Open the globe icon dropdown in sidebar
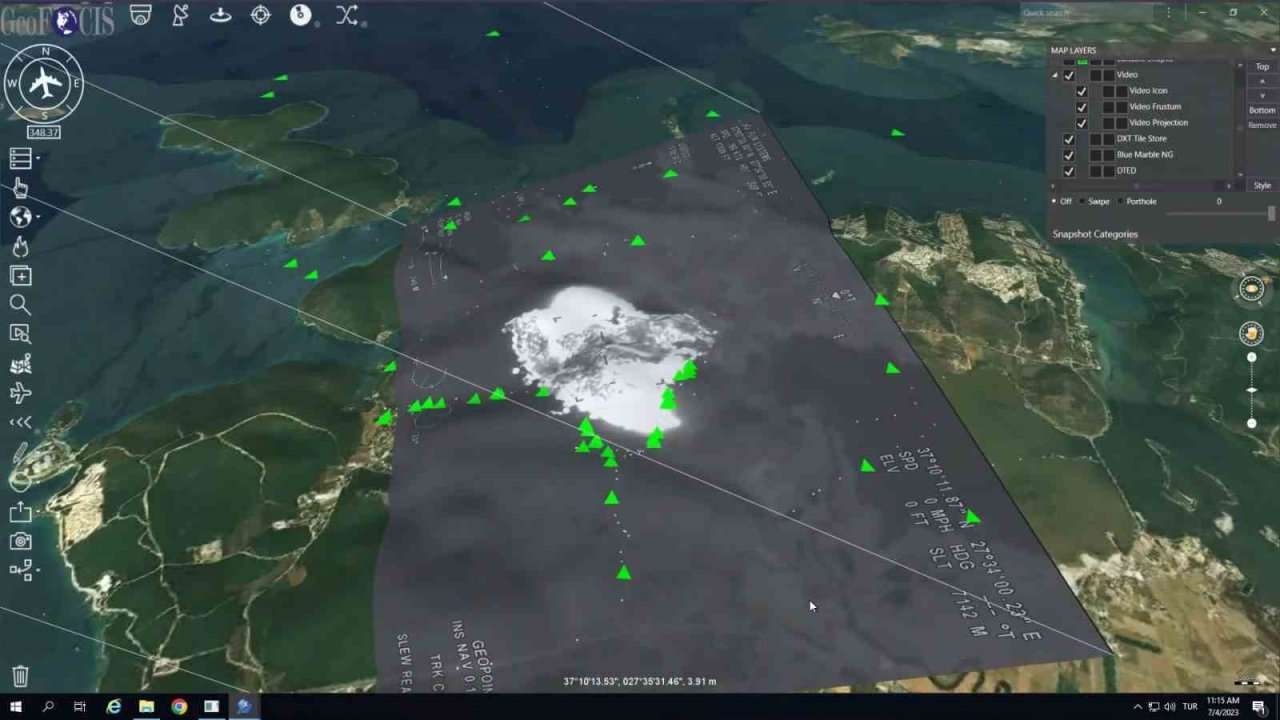 tap(38, 217)
